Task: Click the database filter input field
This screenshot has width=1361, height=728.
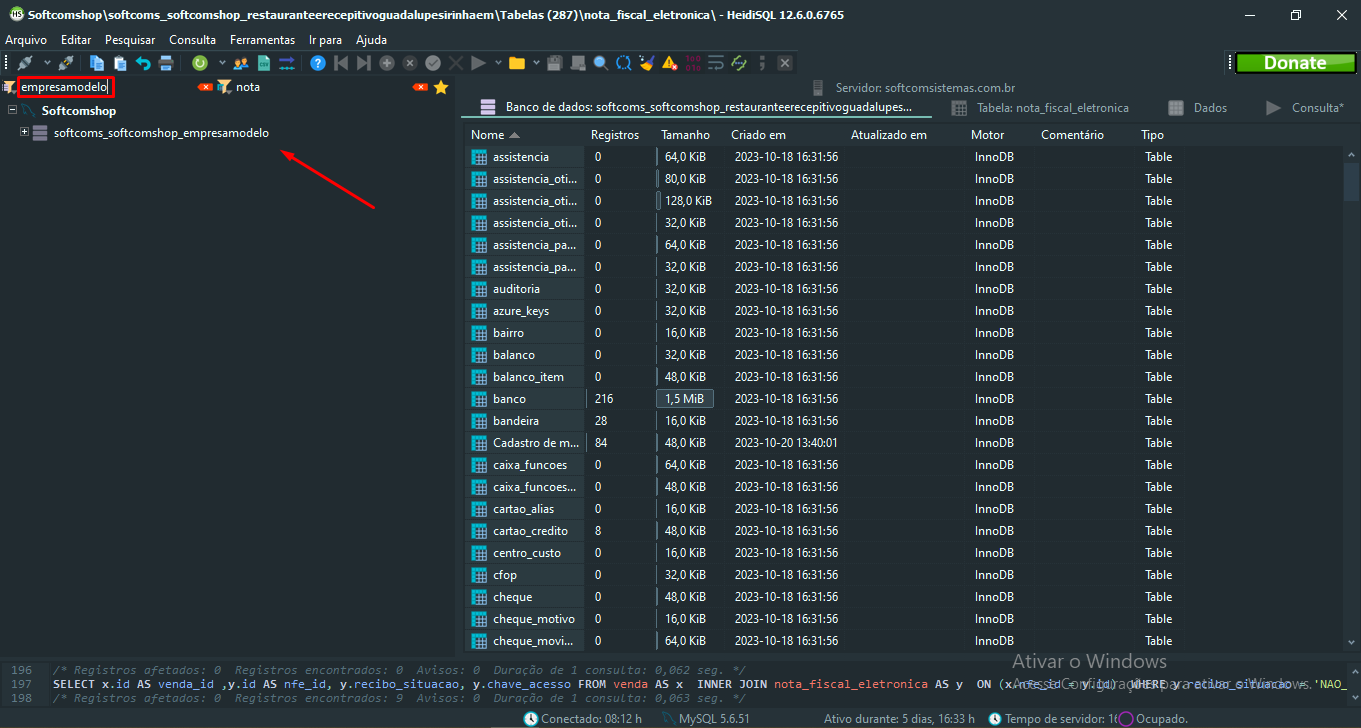Action: click(x=64, y=87)
